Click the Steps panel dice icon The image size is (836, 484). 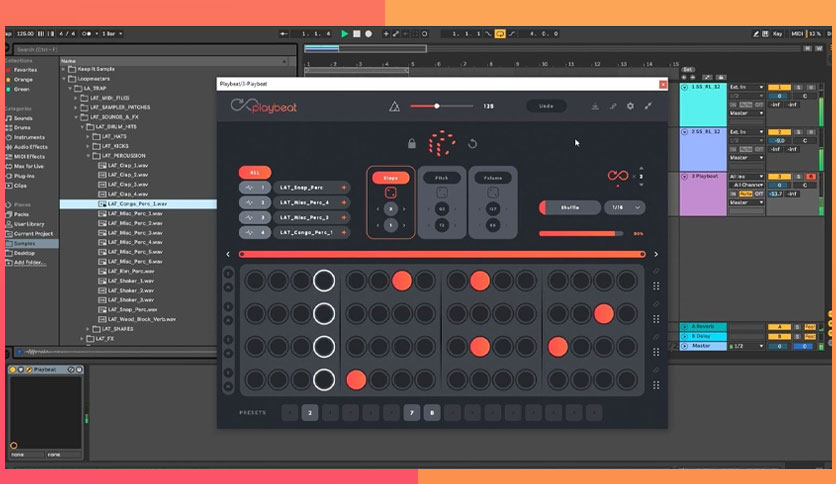tap(391, 192)
